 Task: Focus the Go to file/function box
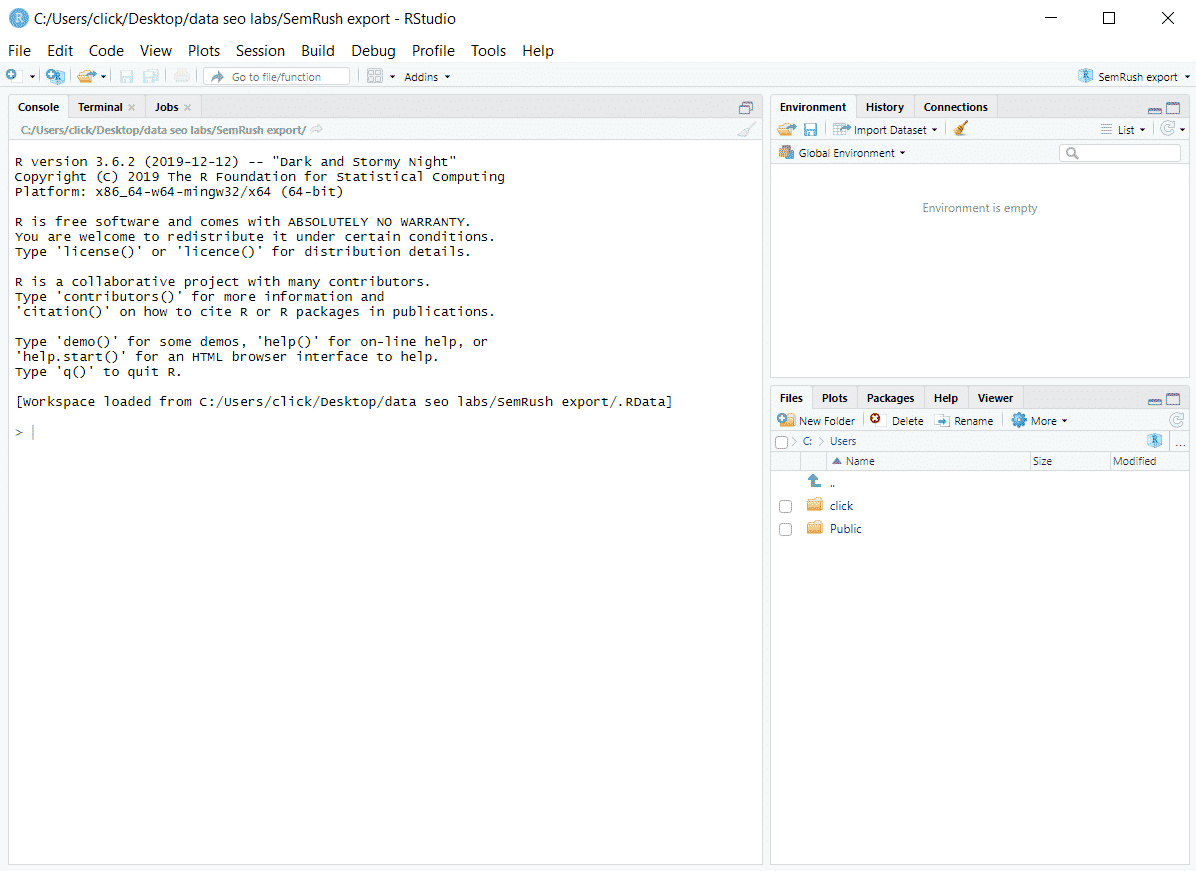pyautogui.click(x=277, y=76)
